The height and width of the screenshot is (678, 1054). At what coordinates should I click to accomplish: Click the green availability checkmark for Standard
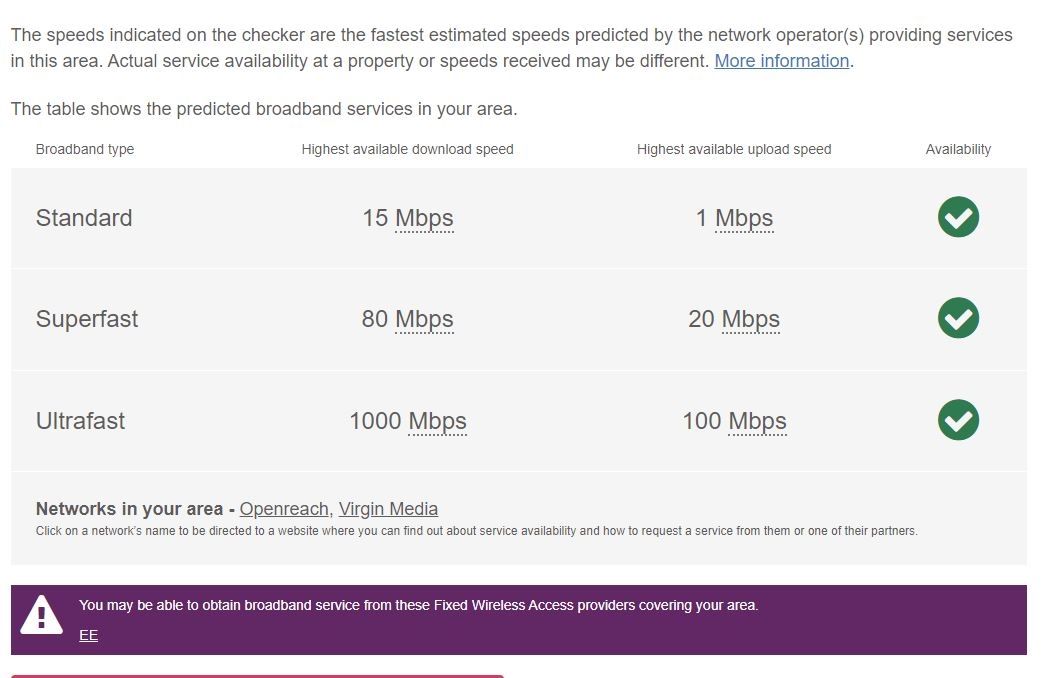(x=958, y=217)
